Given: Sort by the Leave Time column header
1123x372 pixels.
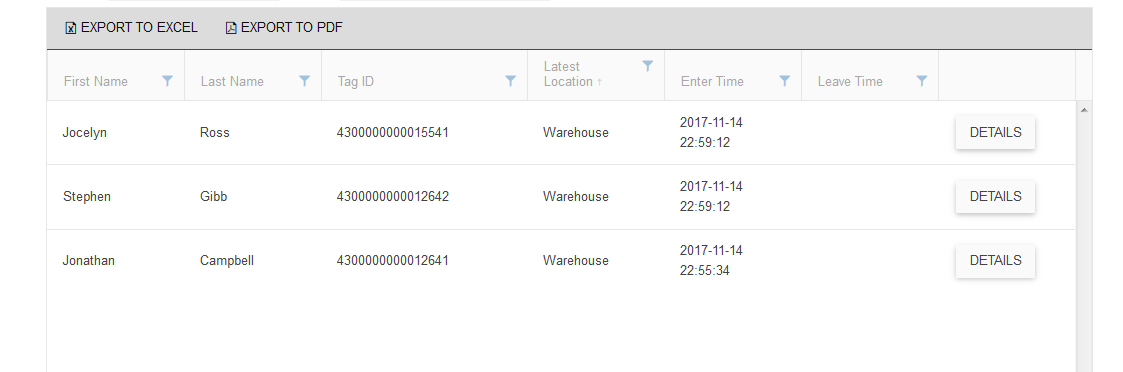Looking at the screenshot, I should coord(850,82).
